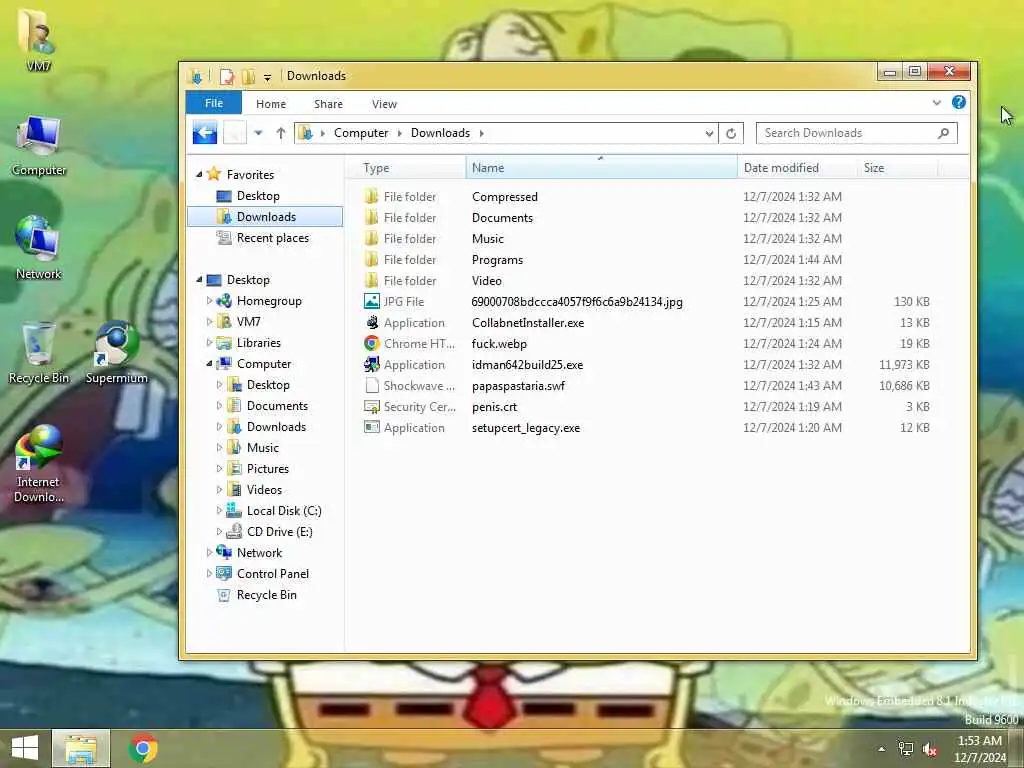Open the VM7 desktop folder icon
The image size is (1024, 768).
click(37, 38)
